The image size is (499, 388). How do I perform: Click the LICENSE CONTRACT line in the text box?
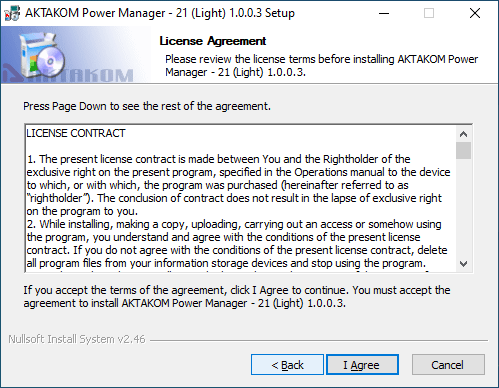coord(76,133)
